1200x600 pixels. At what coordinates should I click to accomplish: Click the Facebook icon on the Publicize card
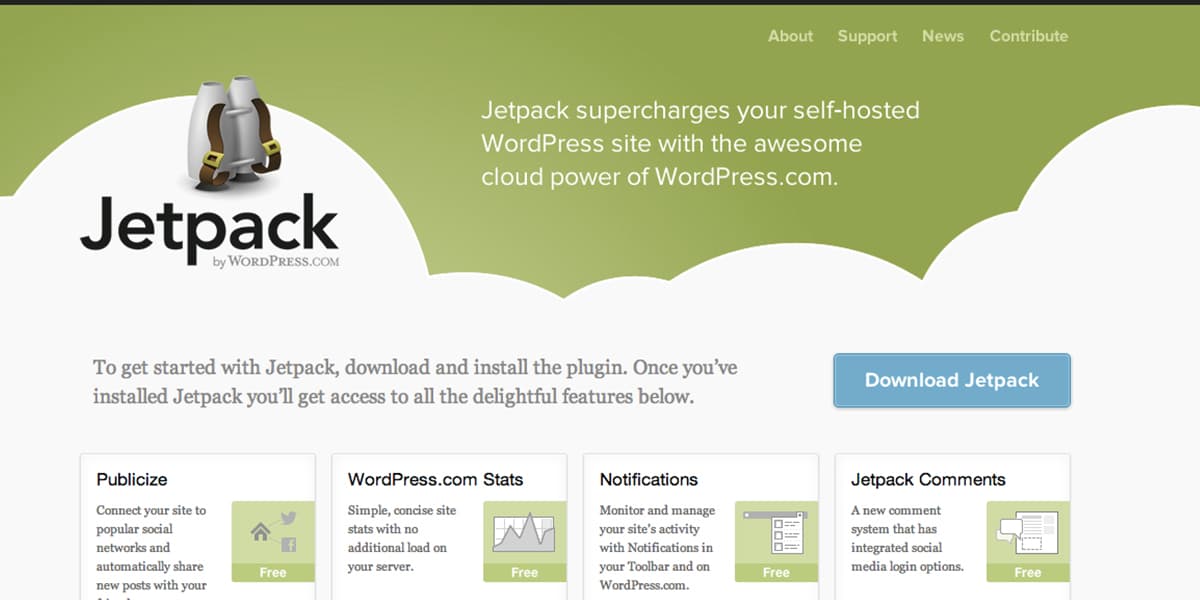coord(290,543)
